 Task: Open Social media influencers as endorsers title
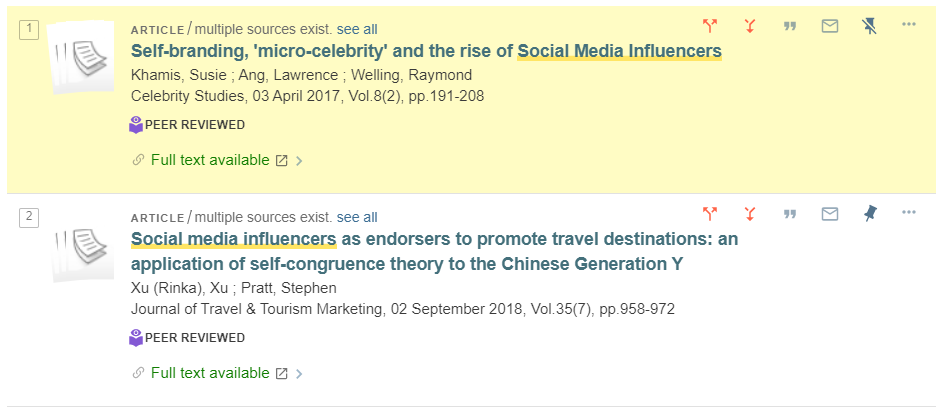tap(435, 252)
